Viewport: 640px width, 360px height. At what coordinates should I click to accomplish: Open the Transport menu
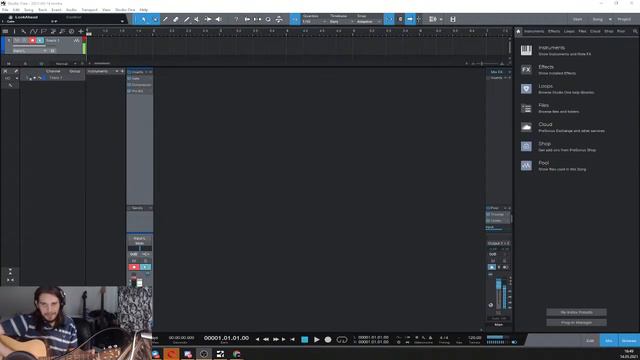(89, 9)
